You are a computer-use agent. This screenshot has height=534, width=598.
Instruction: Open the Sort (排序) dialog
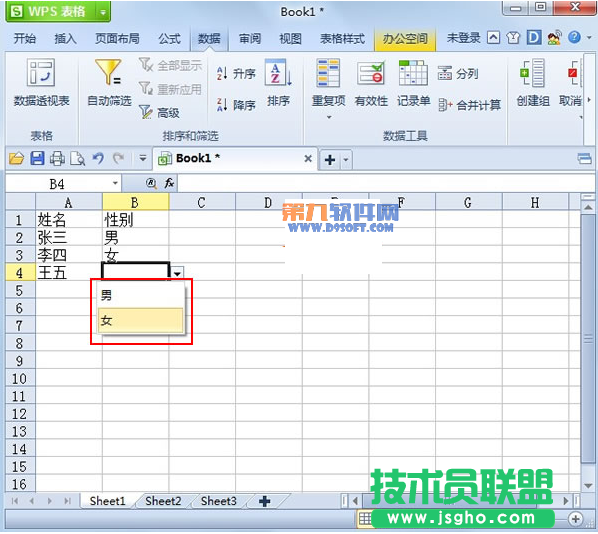(278, 82)
